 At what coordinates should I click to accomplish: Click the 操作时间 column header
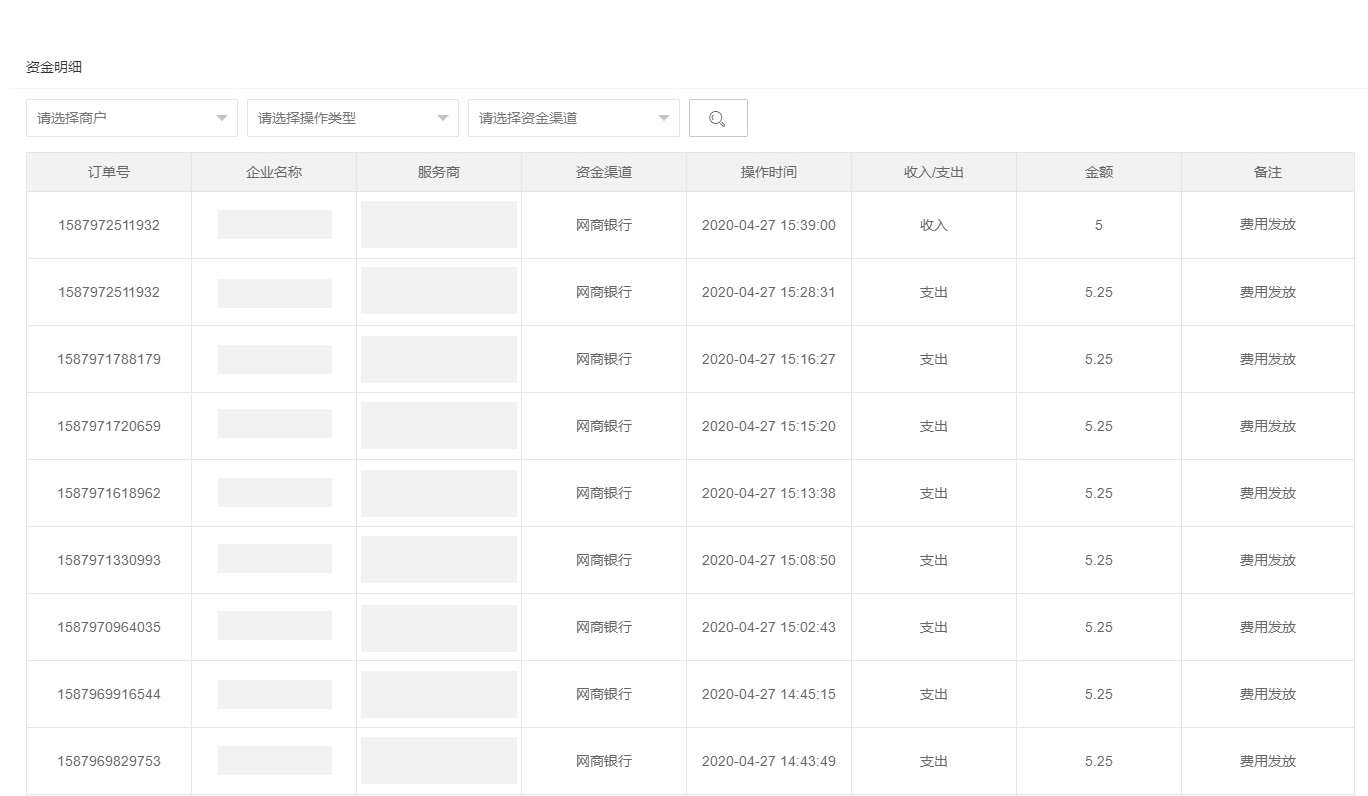tap(769, 172)
